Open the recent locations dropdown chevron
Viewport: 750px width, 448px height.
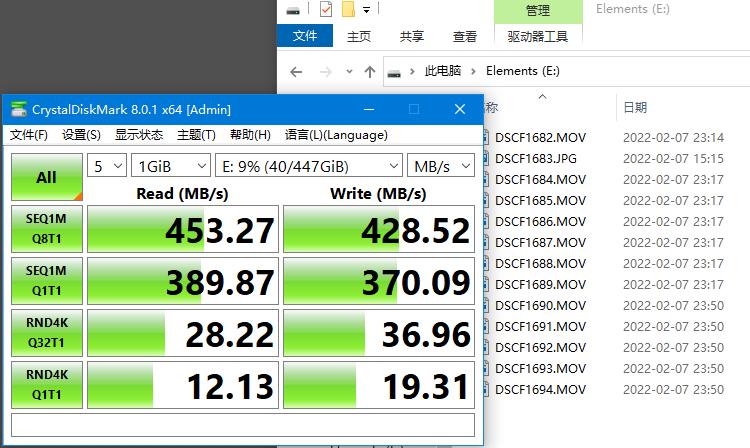pos(349,72)
